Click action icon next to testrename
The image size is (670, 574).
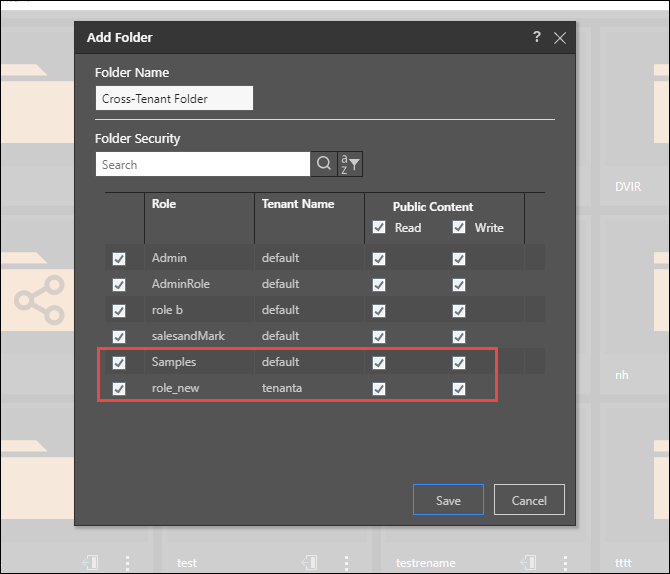click(x=527, y=562)
